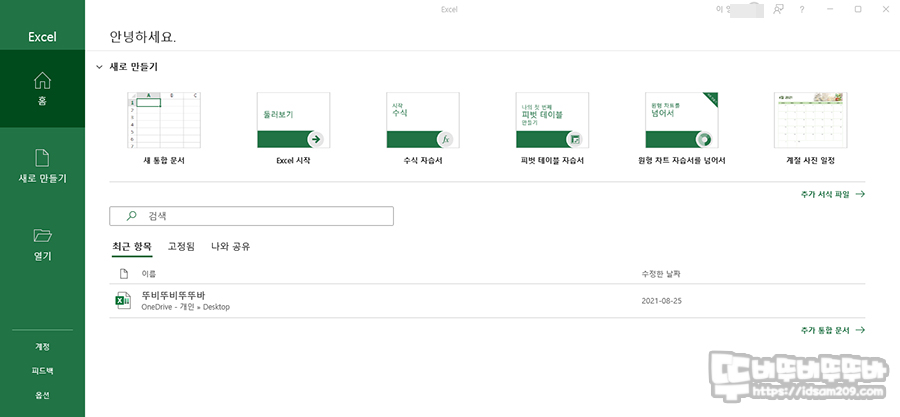Open the 피벗 테이블 자습서 template
Viewport: 900px width, 417px height.
552,128
